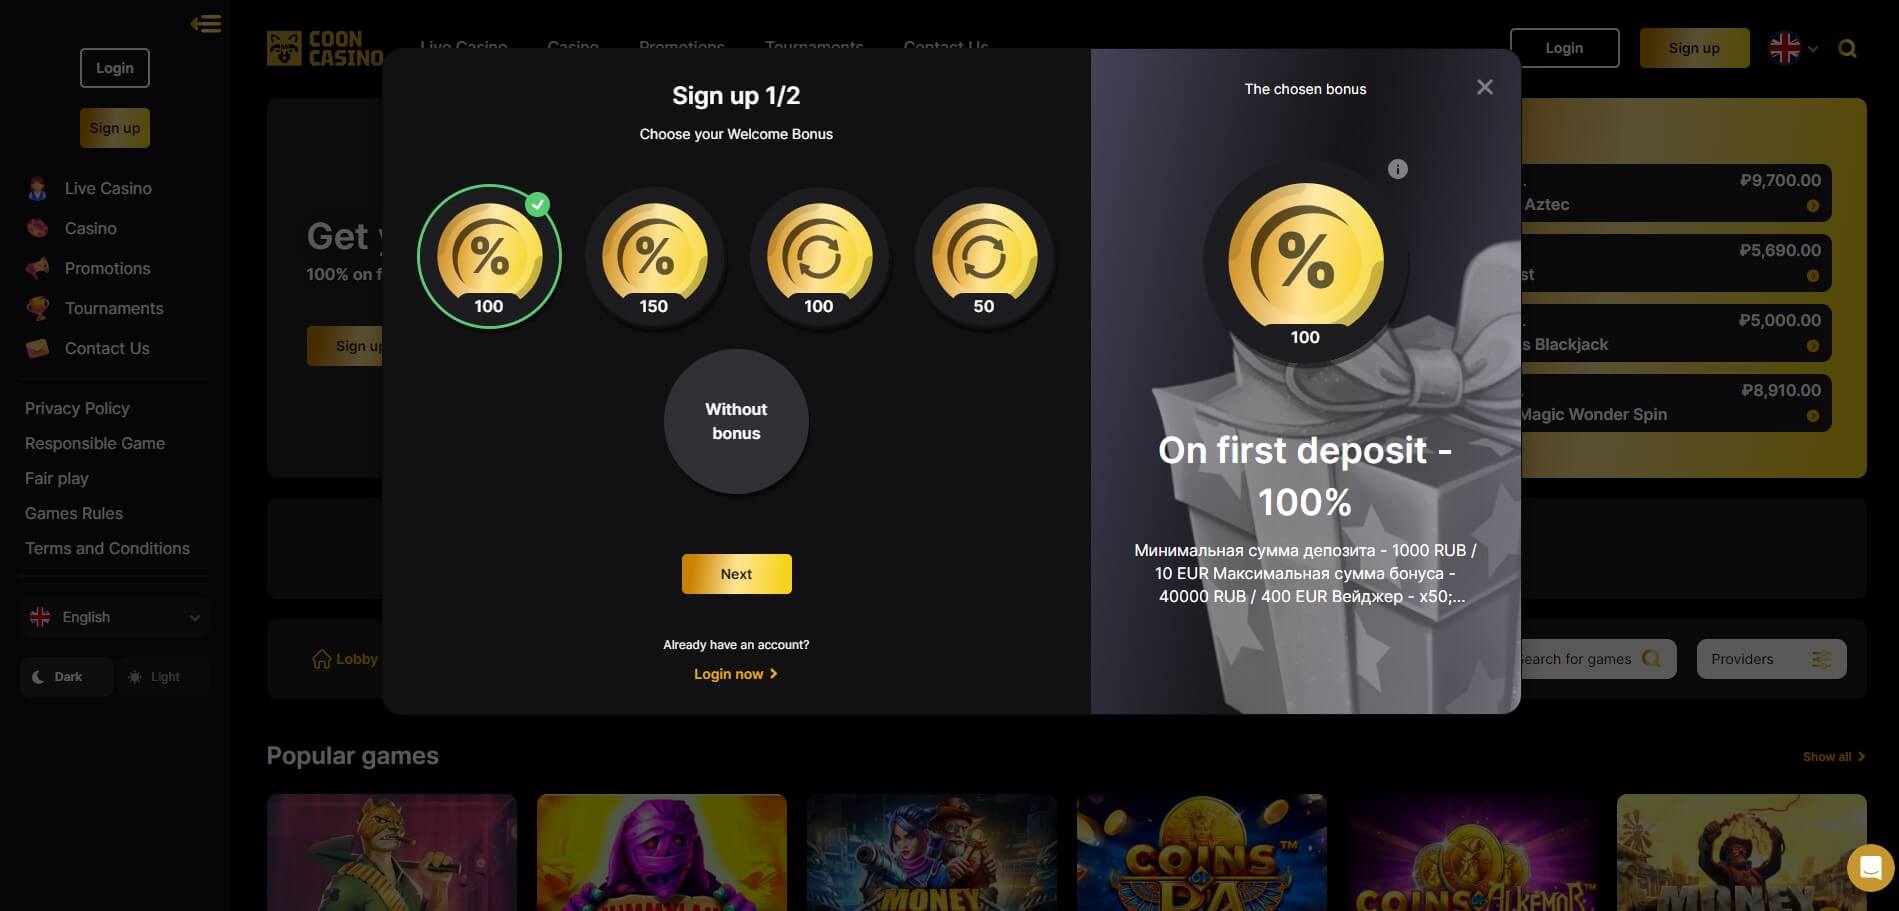This screenshot has height=911, width=1899.
Task: Select the 150 percent welcome bonus
Action: [x=654, y=257]
